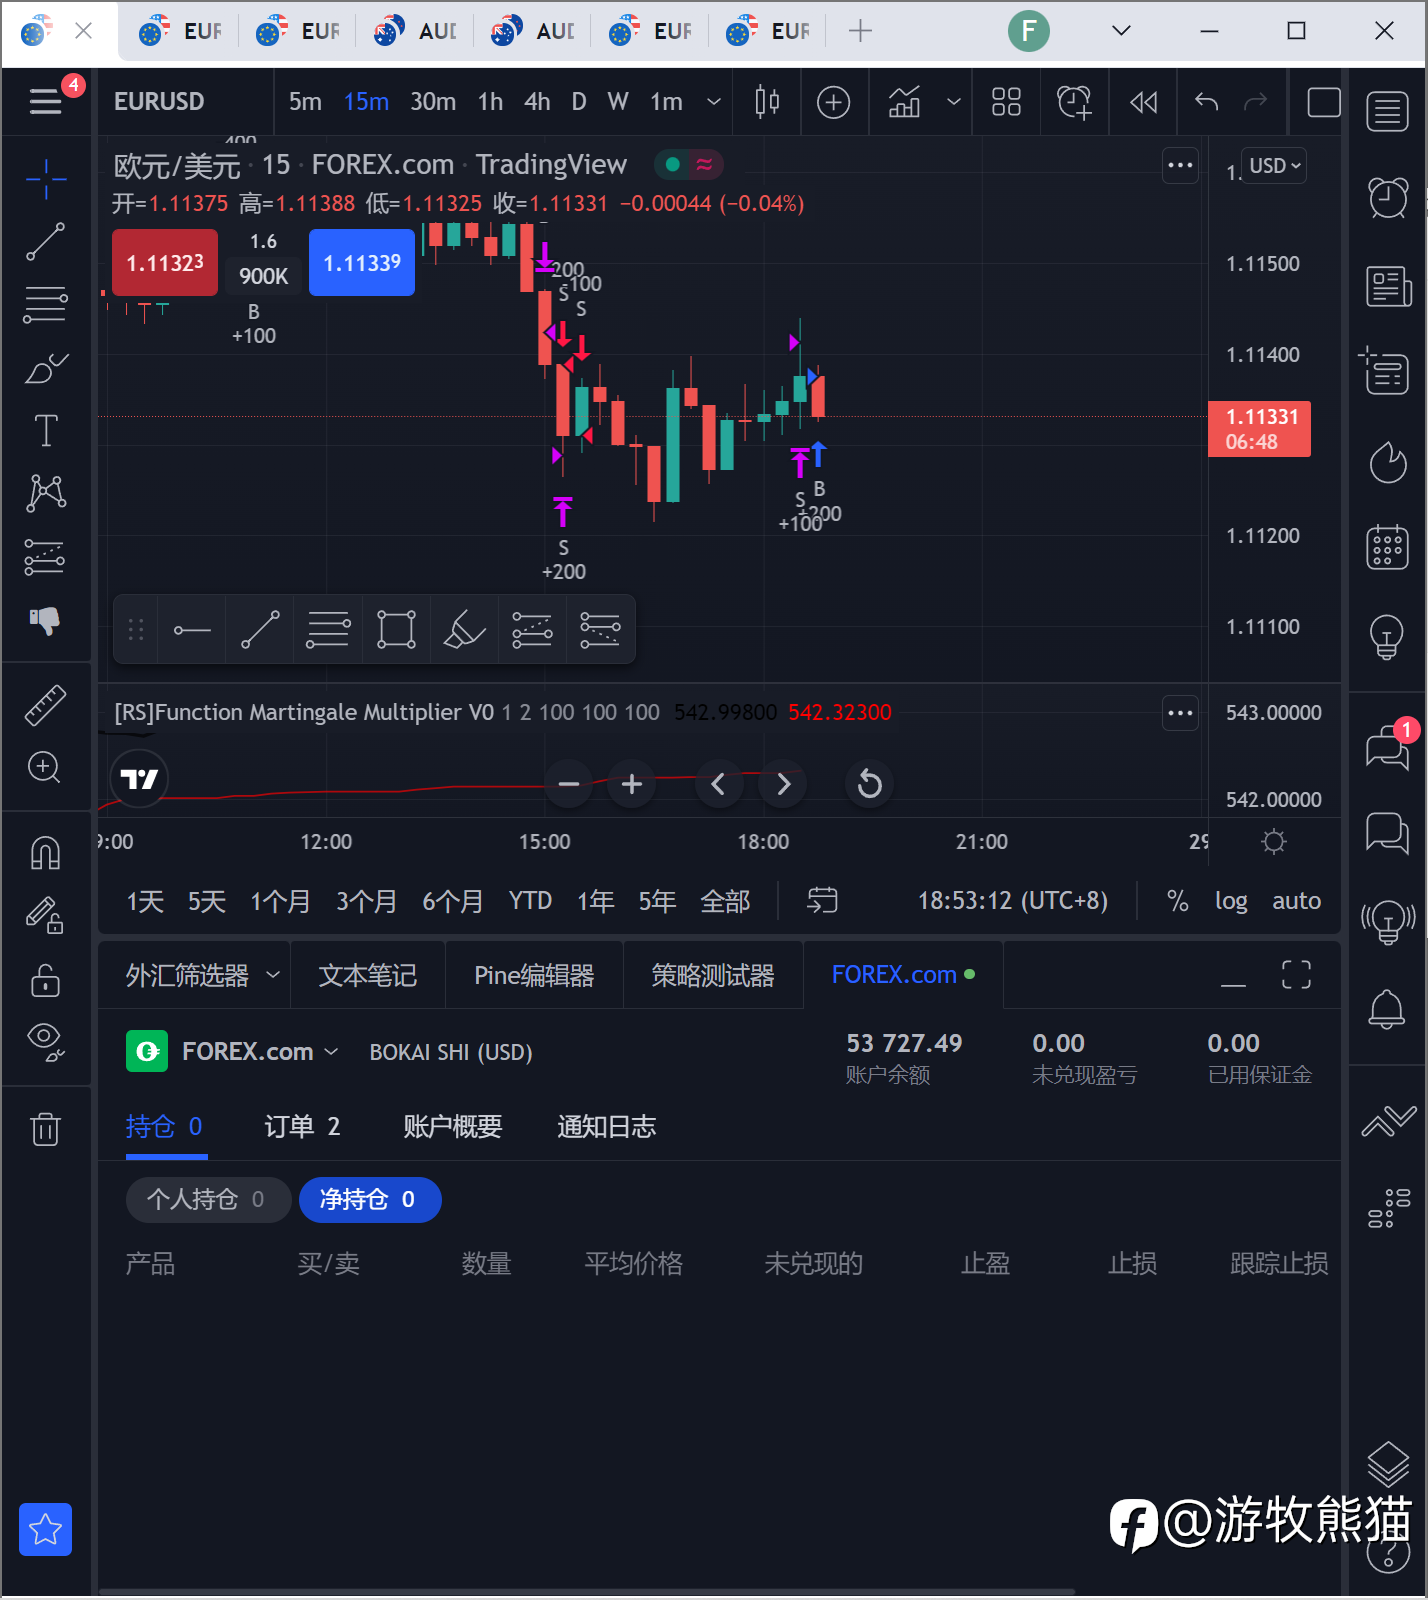Open the USD currency dropdown
This screenshot has height=1600, width=1428.
point(1275,166)
